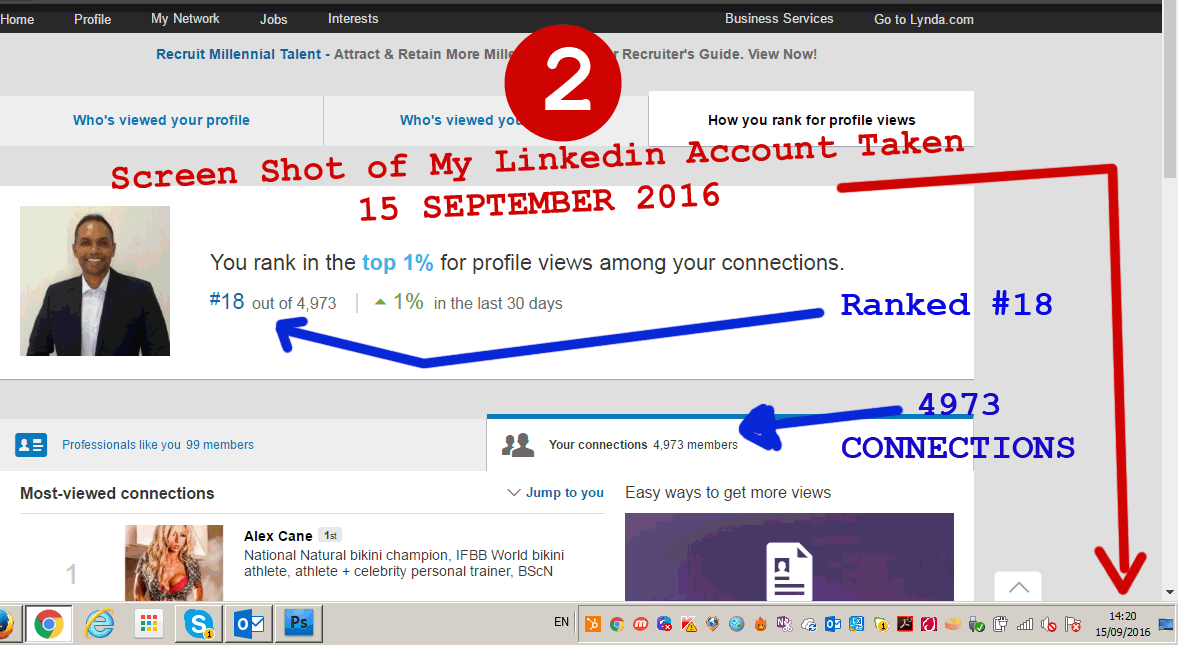This screenshot has width=1178, height=645.
Task: Click the 'Most-viewed connections' heading
Action: [x=117, y=493]
